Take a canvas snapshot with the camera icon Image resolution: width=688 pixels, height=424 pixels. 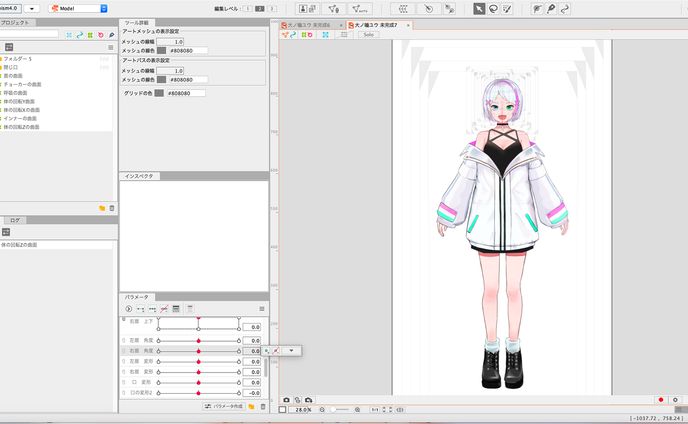pos(287,400)
